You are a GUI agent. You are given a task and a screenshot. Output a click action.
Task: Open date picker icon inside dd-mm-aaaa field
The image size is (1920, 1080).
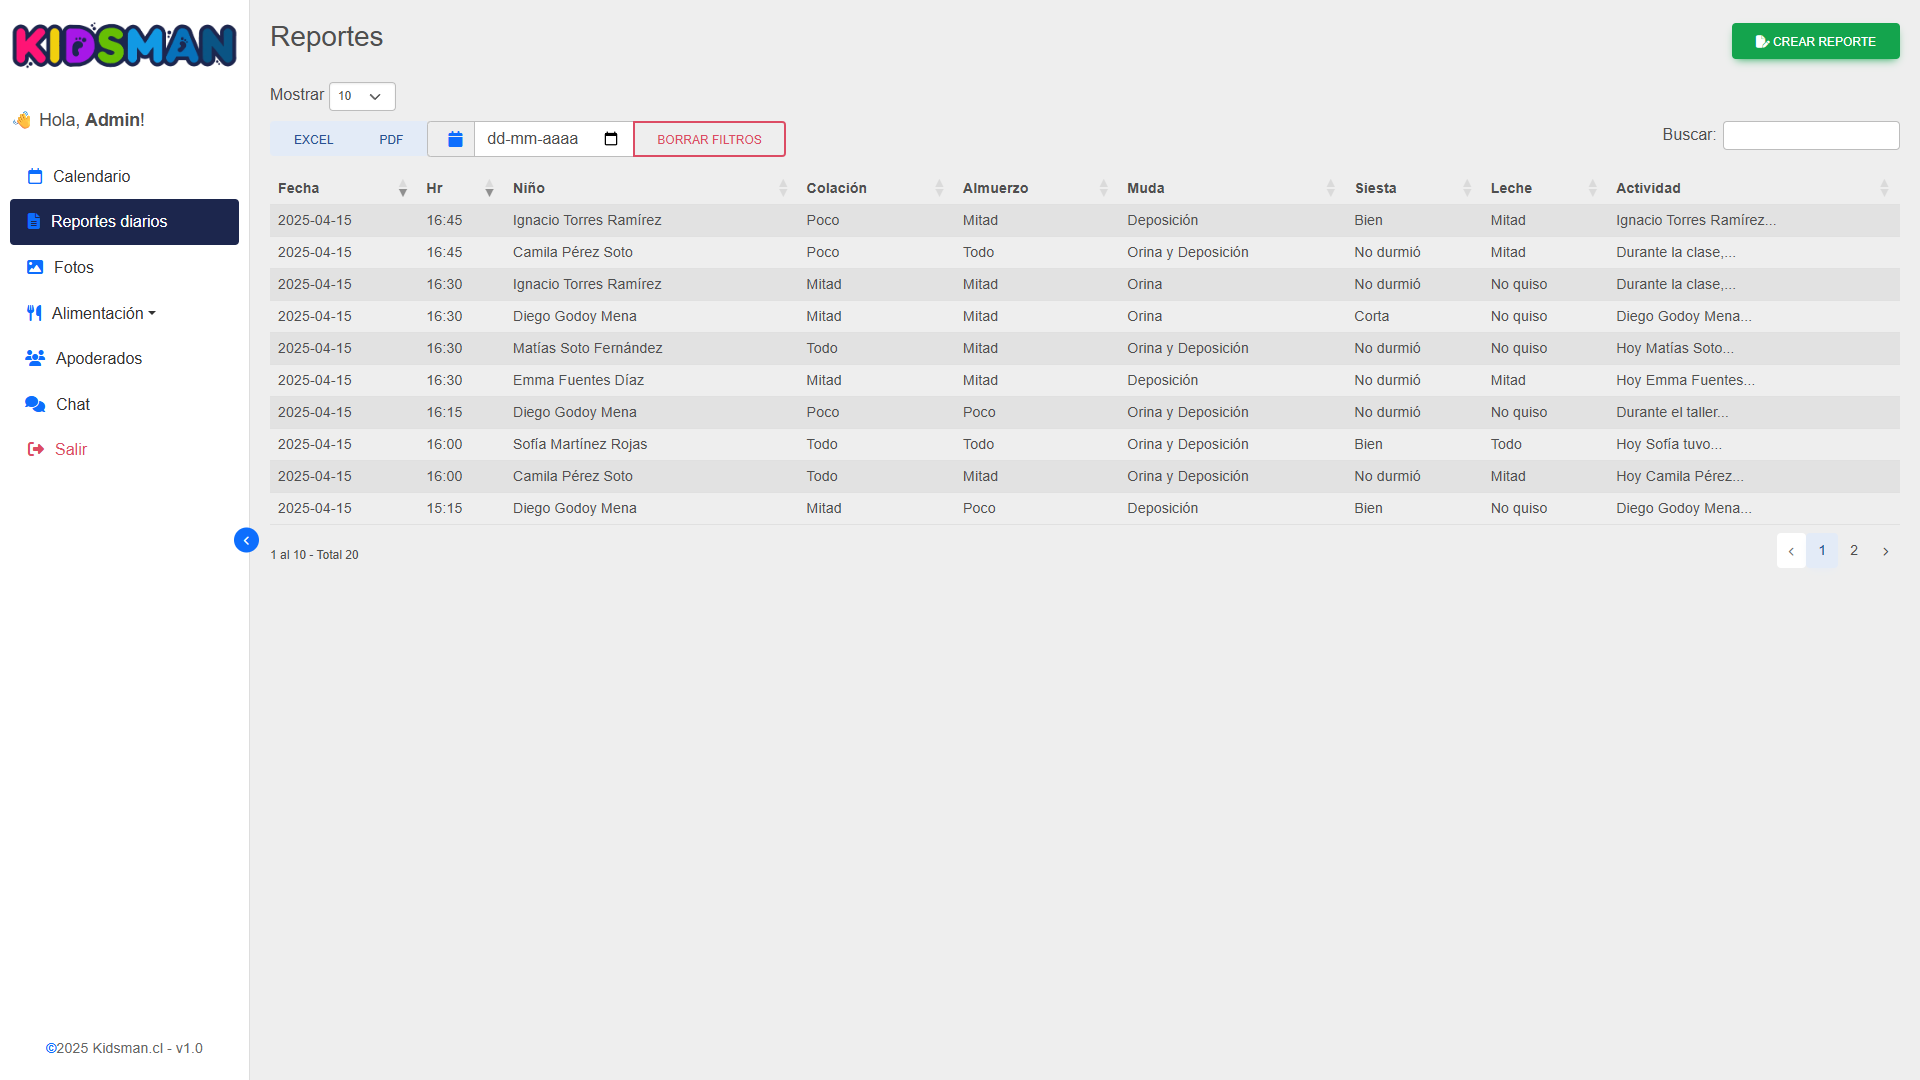coord(611,139)
